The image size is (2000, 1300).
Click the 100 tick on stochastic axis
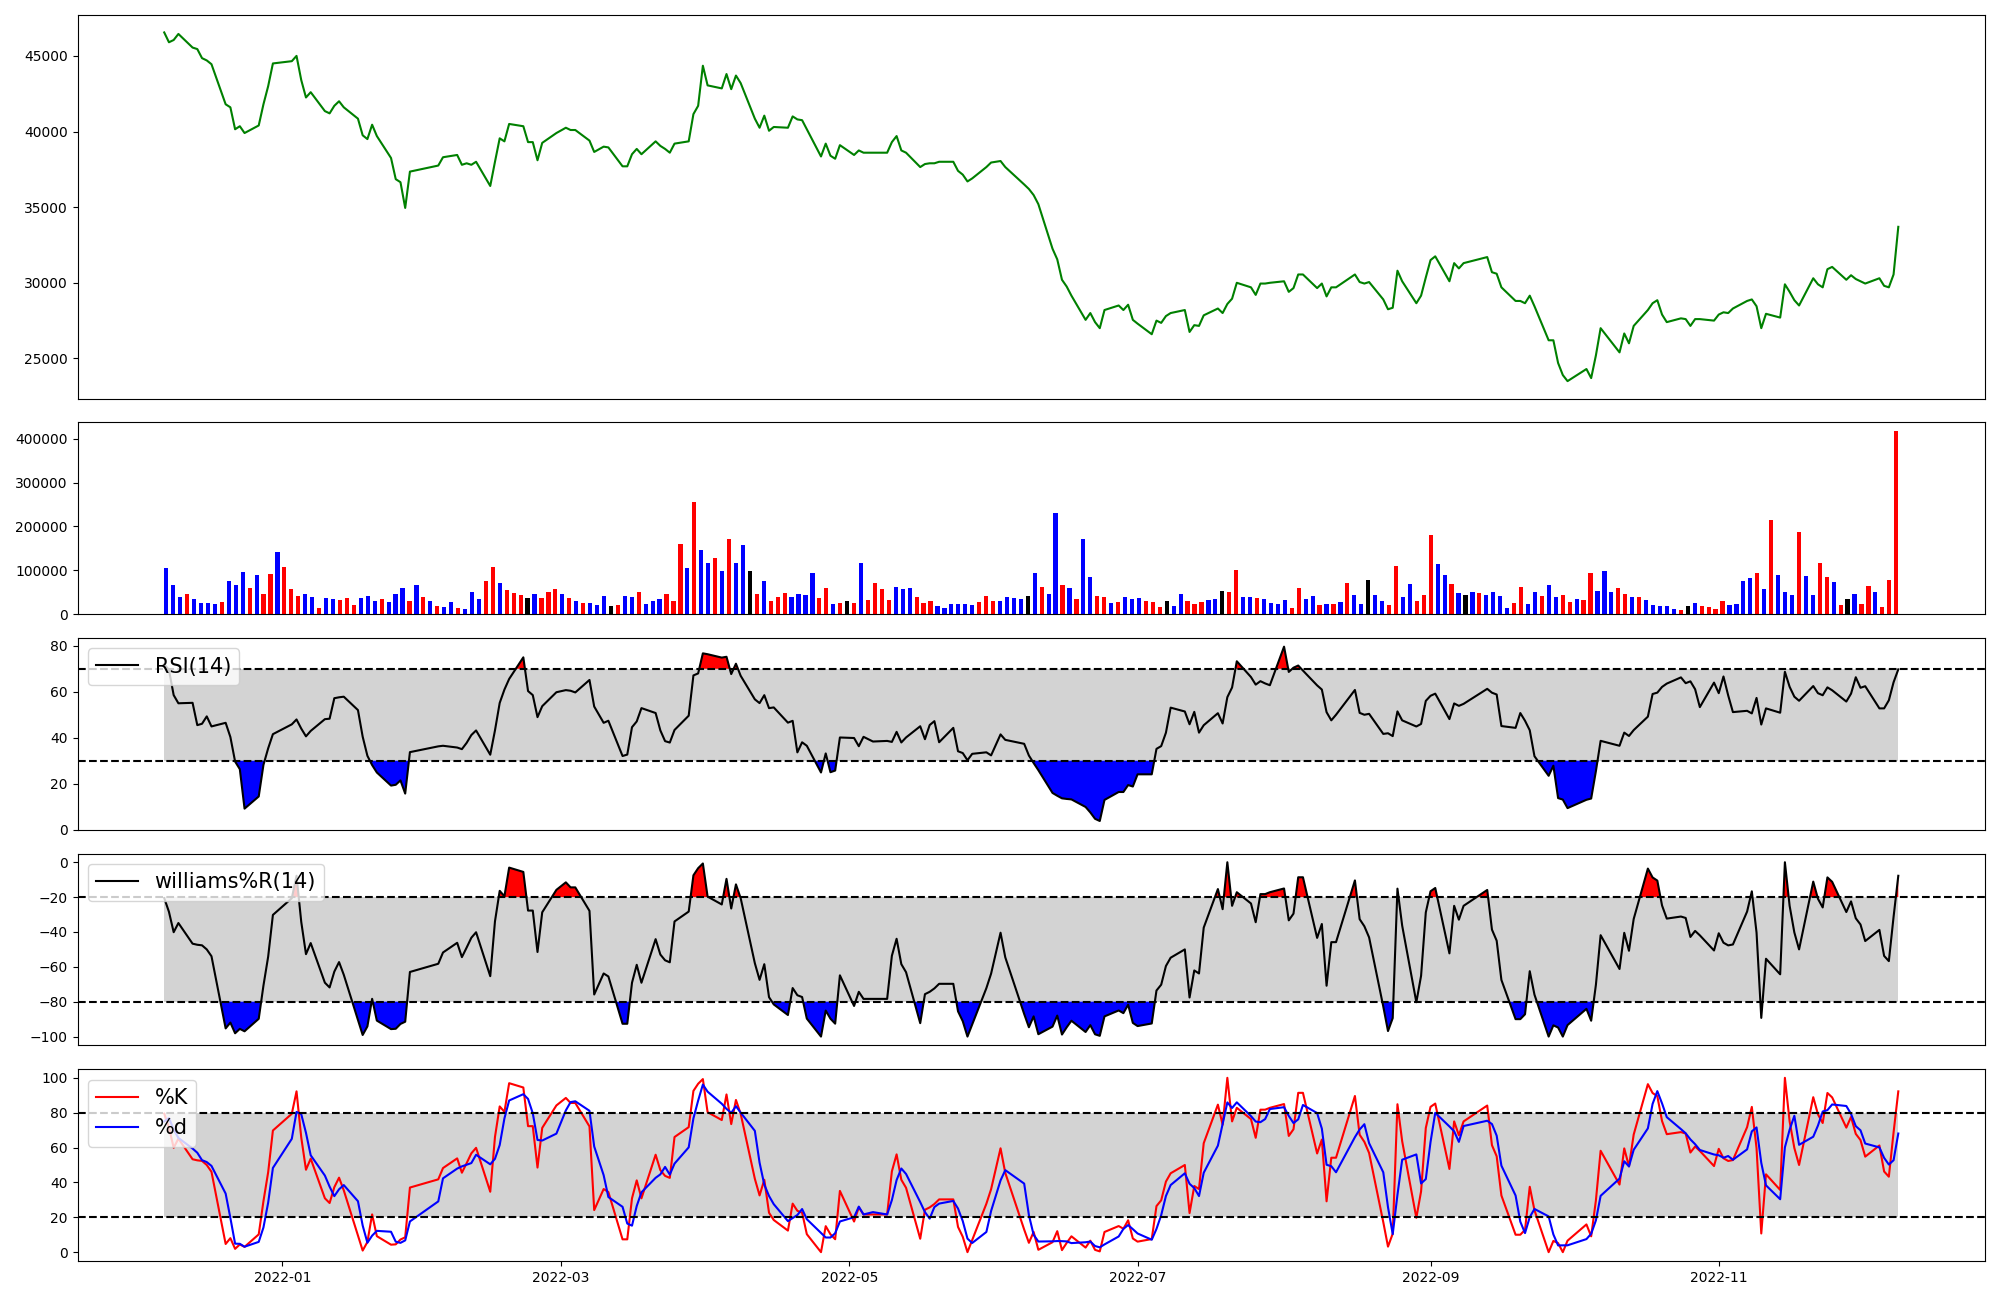(x=56, y=1078)
